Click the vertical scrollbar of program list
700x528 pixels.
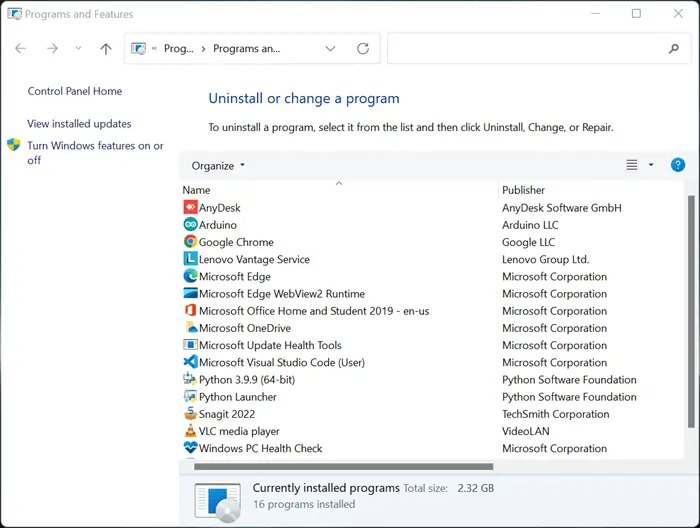click(691, 311)
